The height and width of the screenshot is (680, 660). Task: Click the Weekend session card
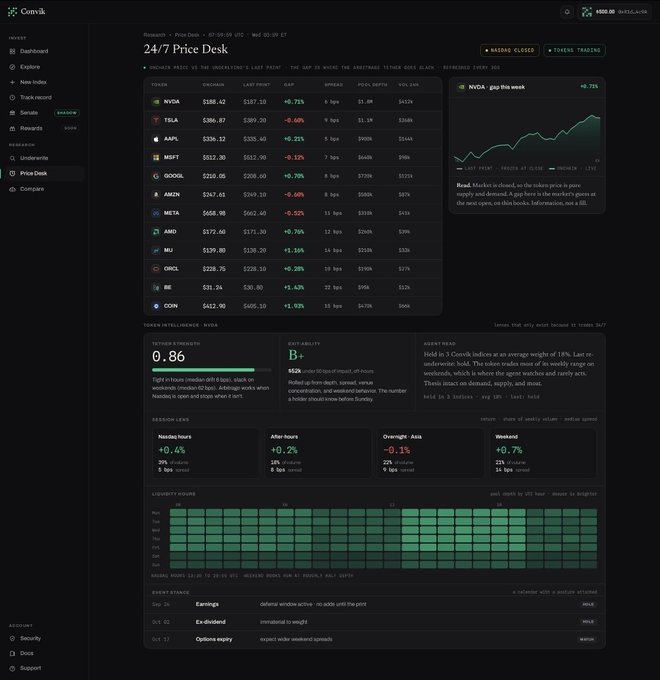click(543, 453)
